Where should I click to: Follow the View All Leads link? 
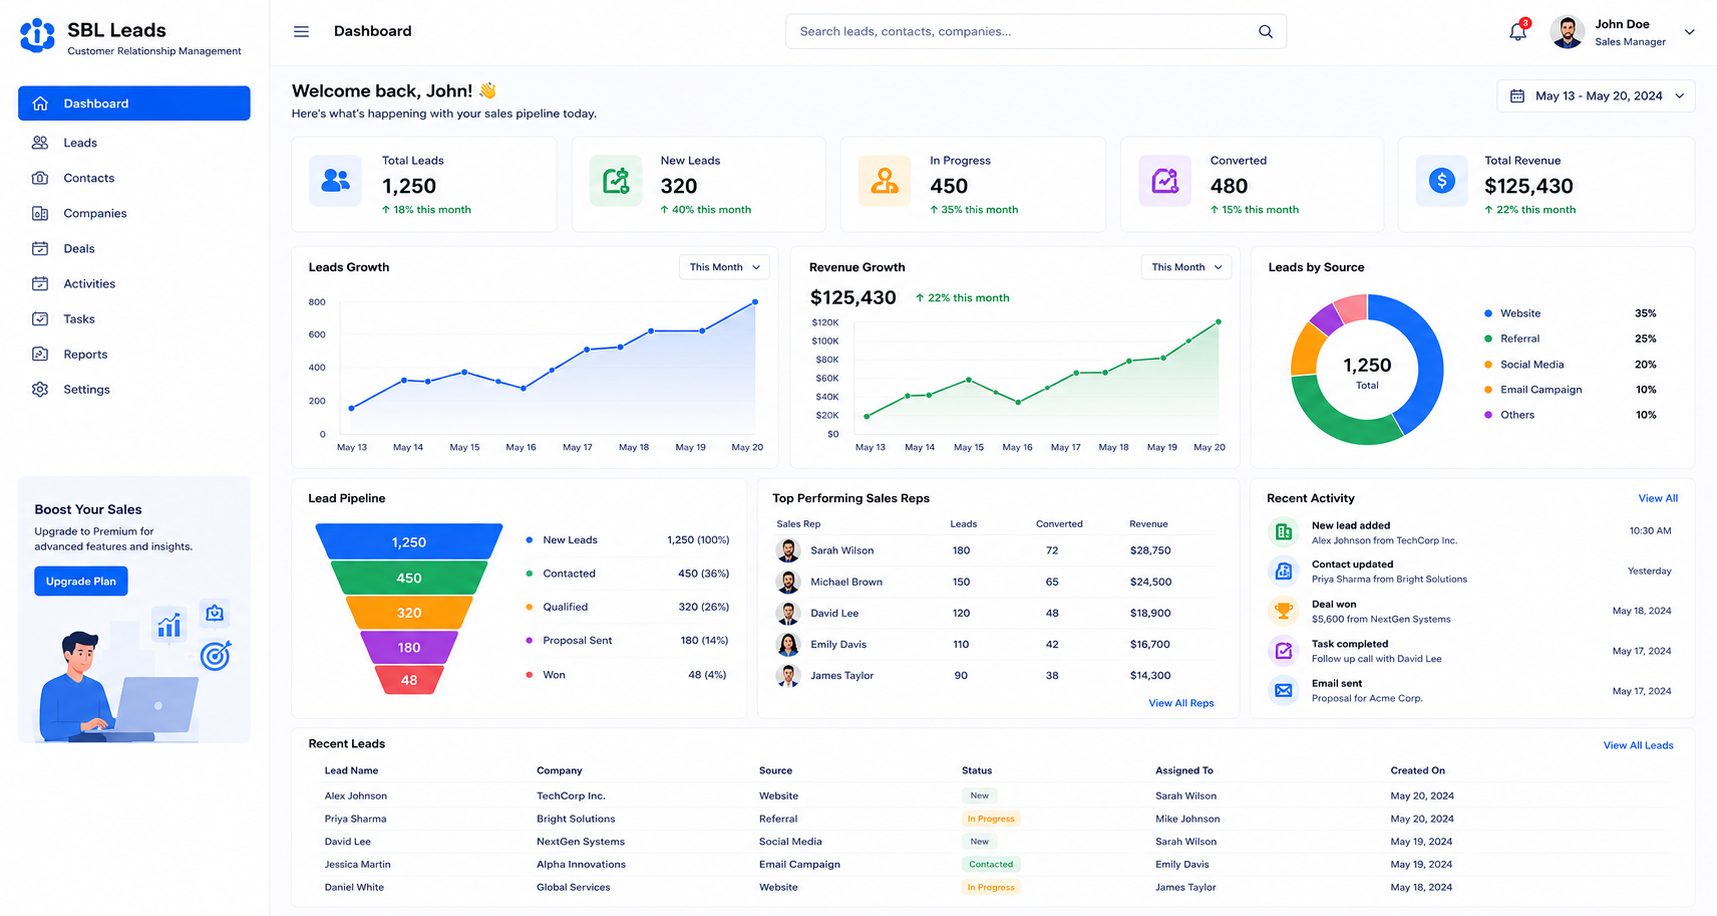pos(1638,745)
